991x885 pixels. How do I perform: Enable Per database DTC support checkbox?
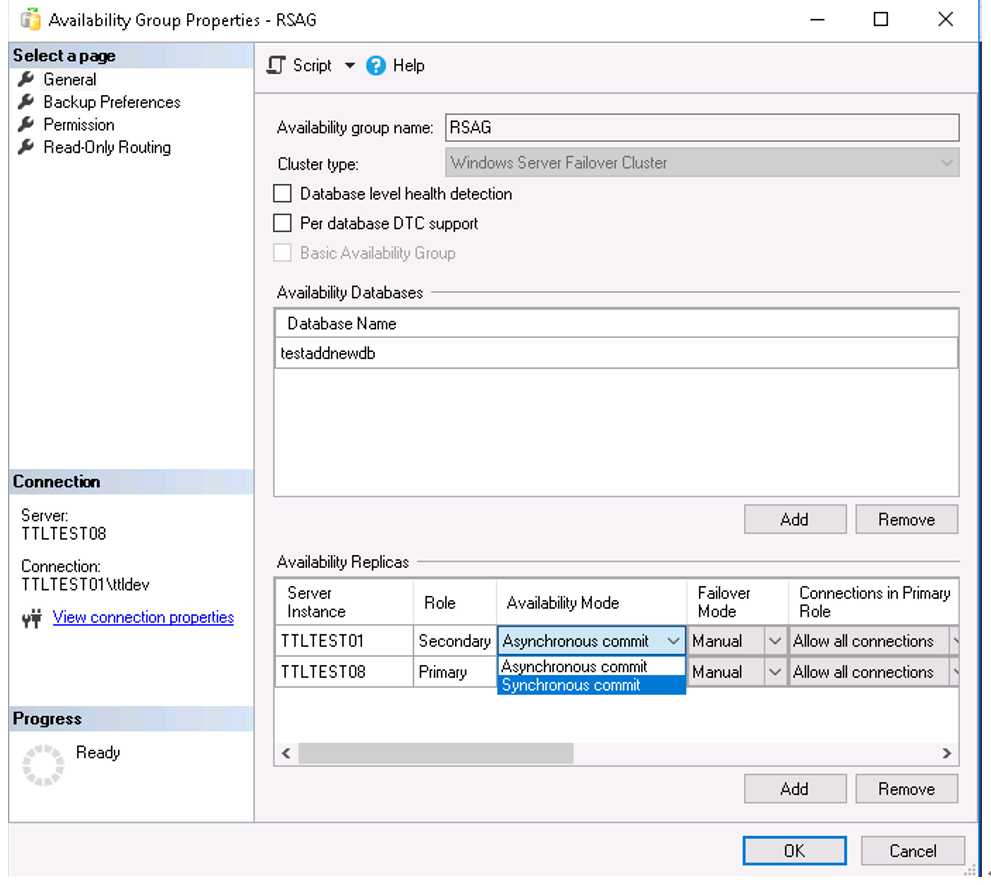[x=282, y=223]
